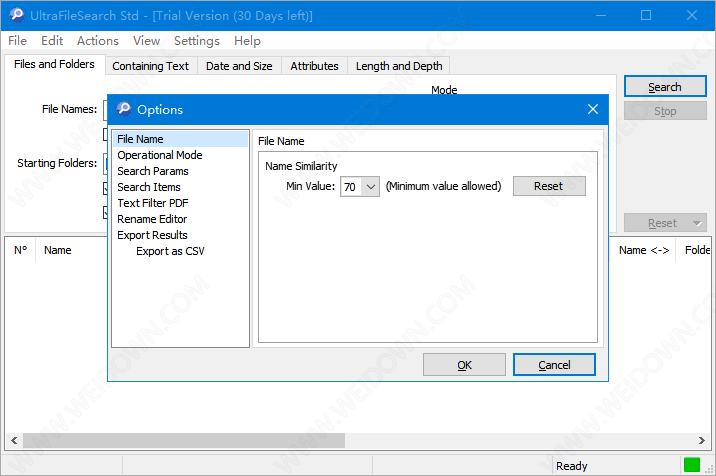Open the Help menu
This screenshot has height=476, width=716.
coord(247,41)
